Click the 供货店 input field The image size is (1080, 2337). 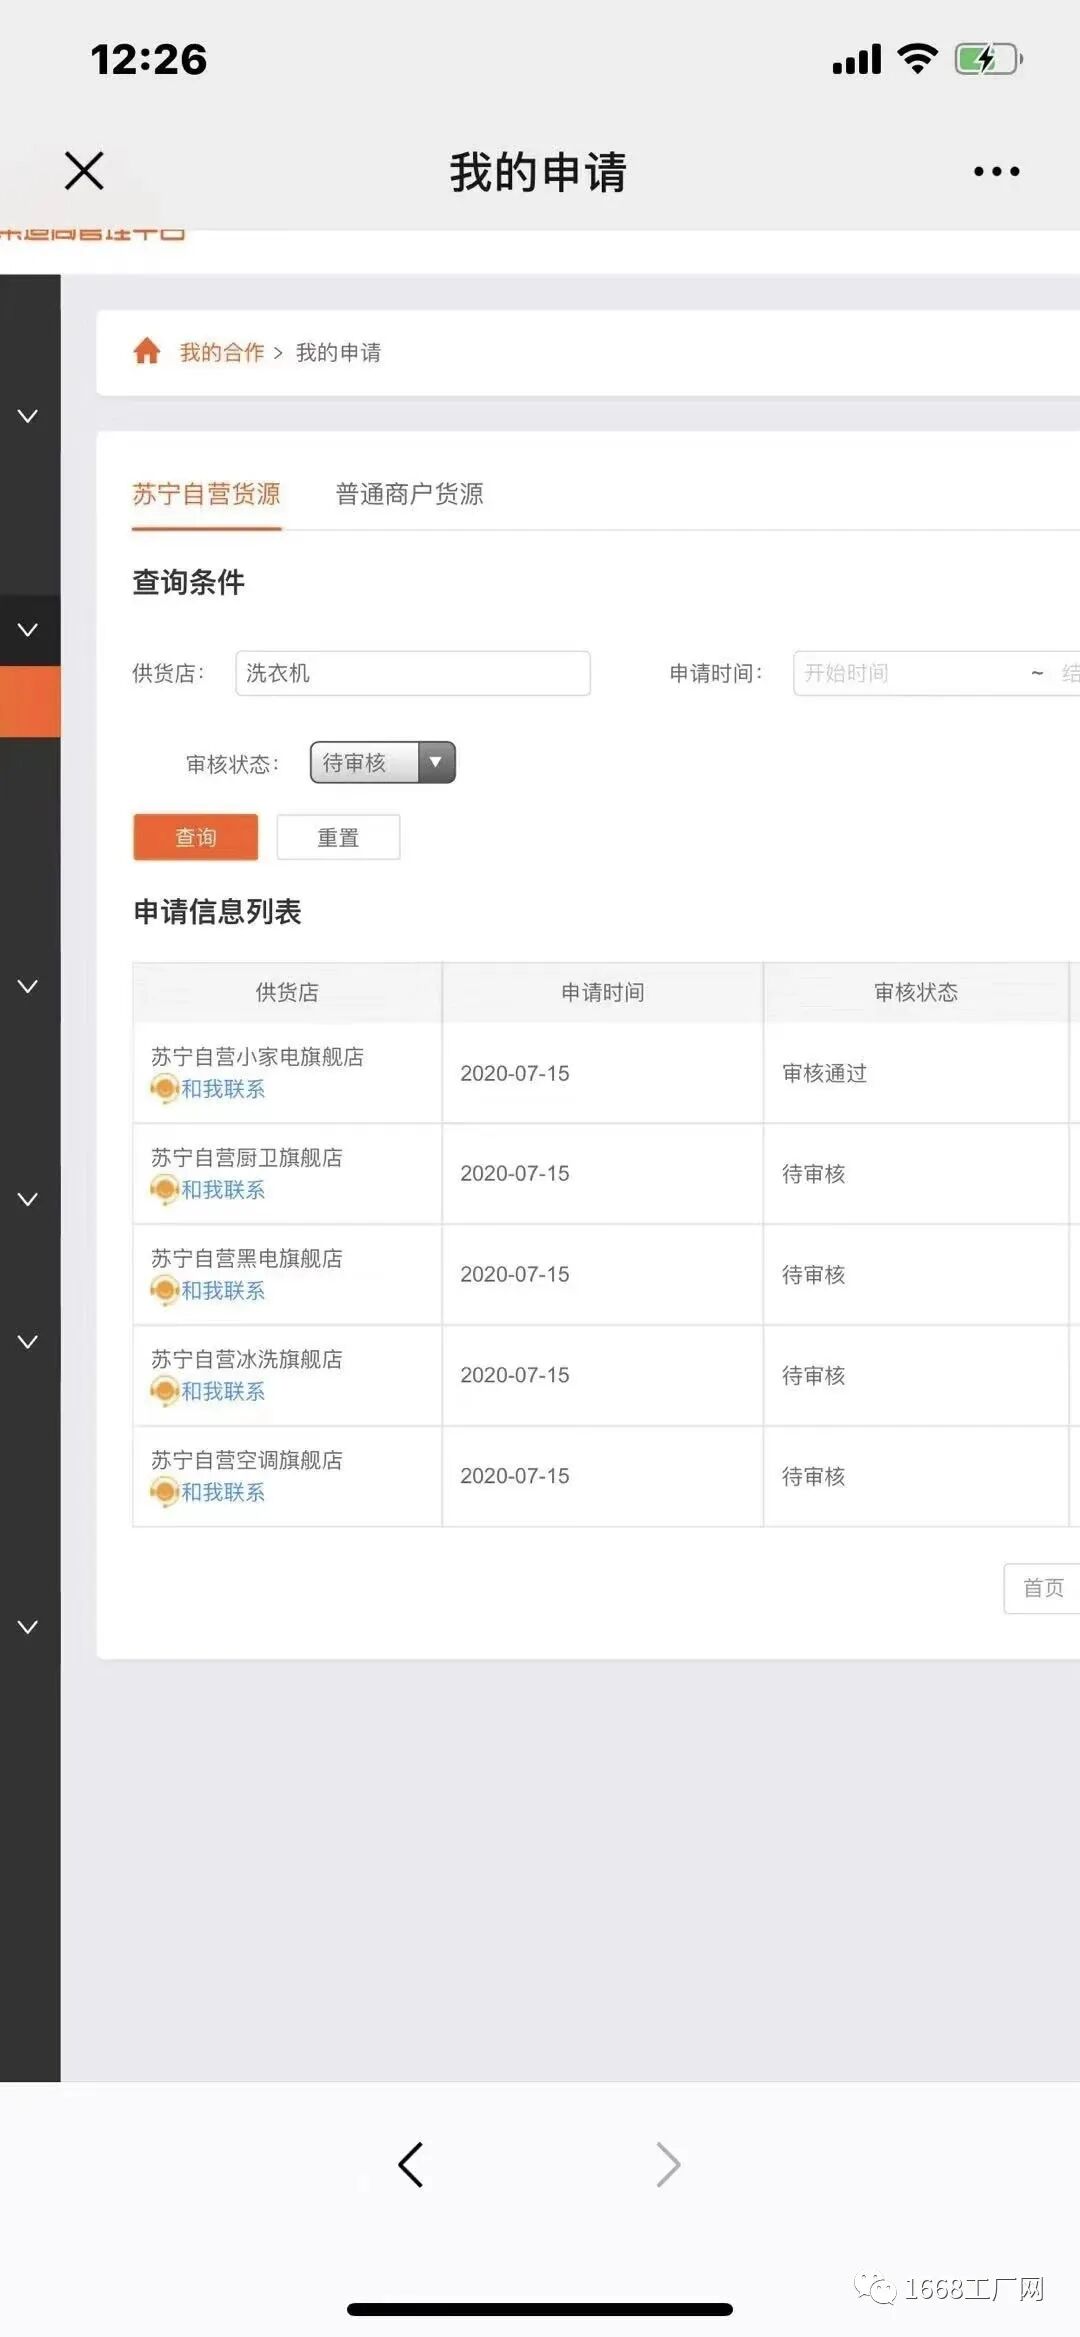click(x=412, y=673)
